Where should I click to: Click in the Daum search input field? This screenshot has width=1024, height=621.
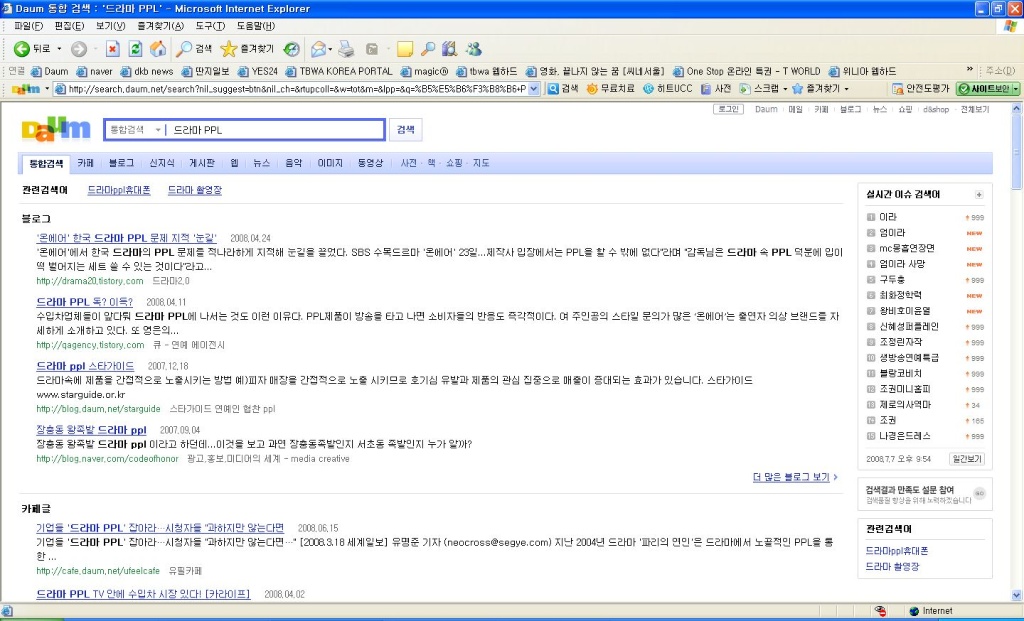(276, 130)
